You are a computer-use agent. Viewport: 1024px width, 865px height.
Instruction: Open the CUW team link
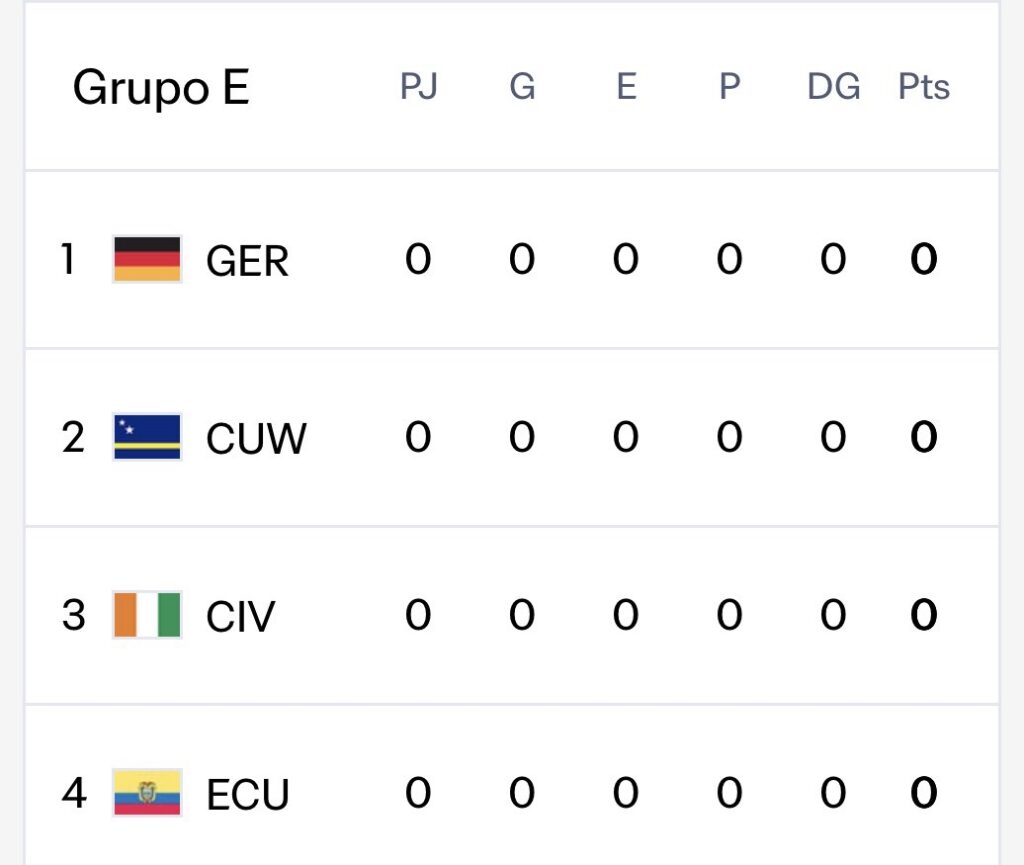point(256,439)
